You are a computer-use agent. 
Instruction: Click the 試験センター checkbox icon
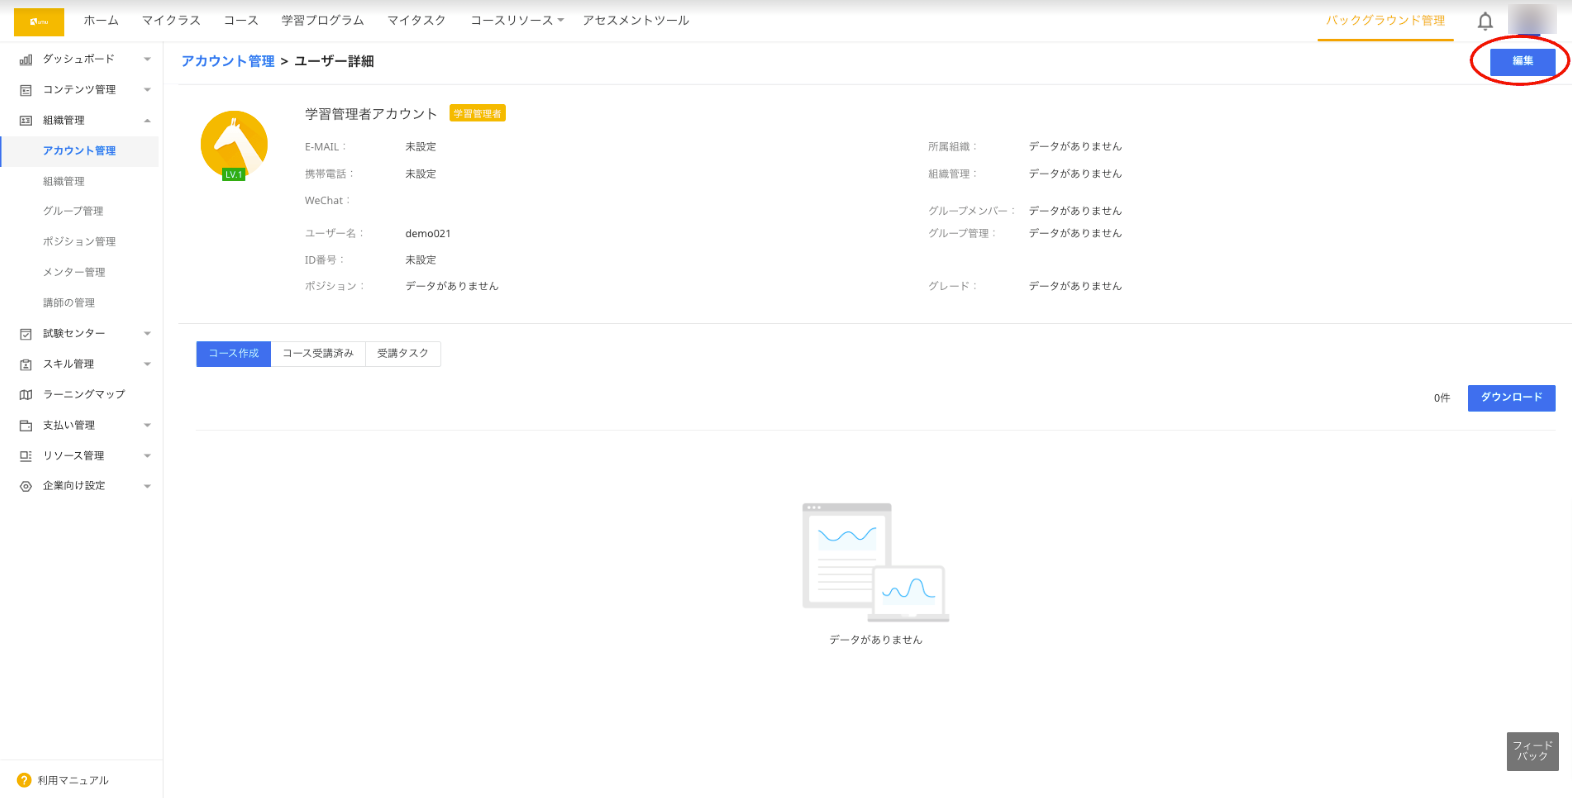click(x=26, y=334)
